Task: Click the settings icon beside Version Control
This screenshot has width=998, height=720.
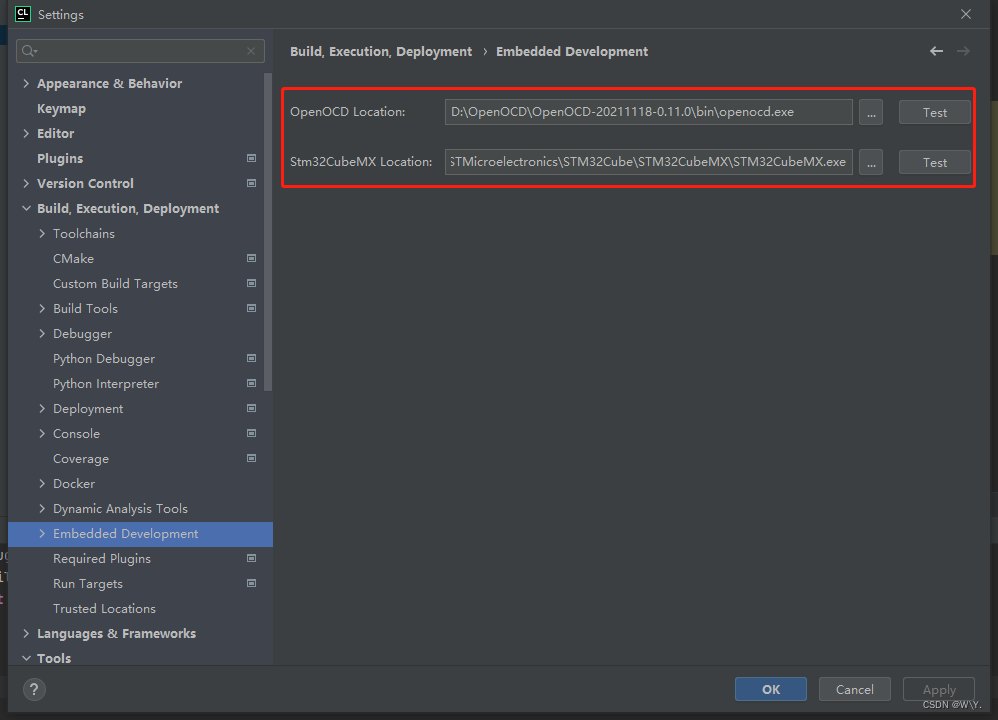Action: [x=250, y=183]
